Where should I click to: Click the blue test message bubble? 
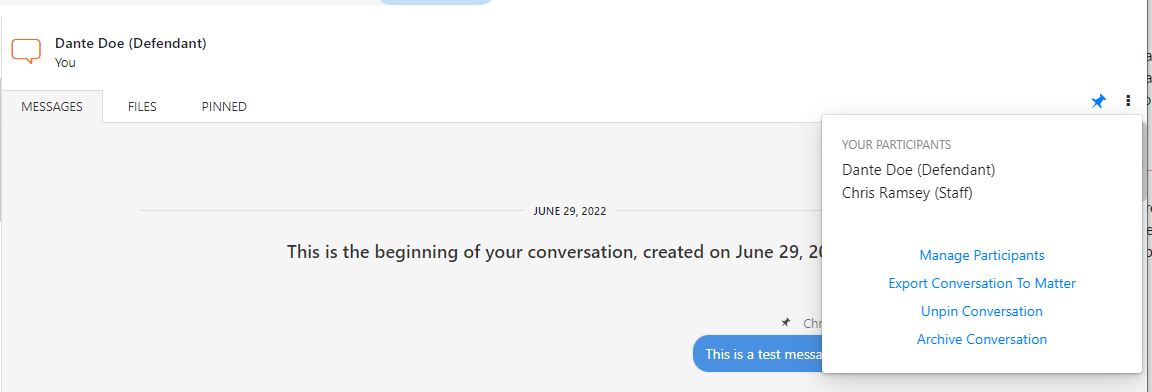pyautogui.click(x=757, y=354)
